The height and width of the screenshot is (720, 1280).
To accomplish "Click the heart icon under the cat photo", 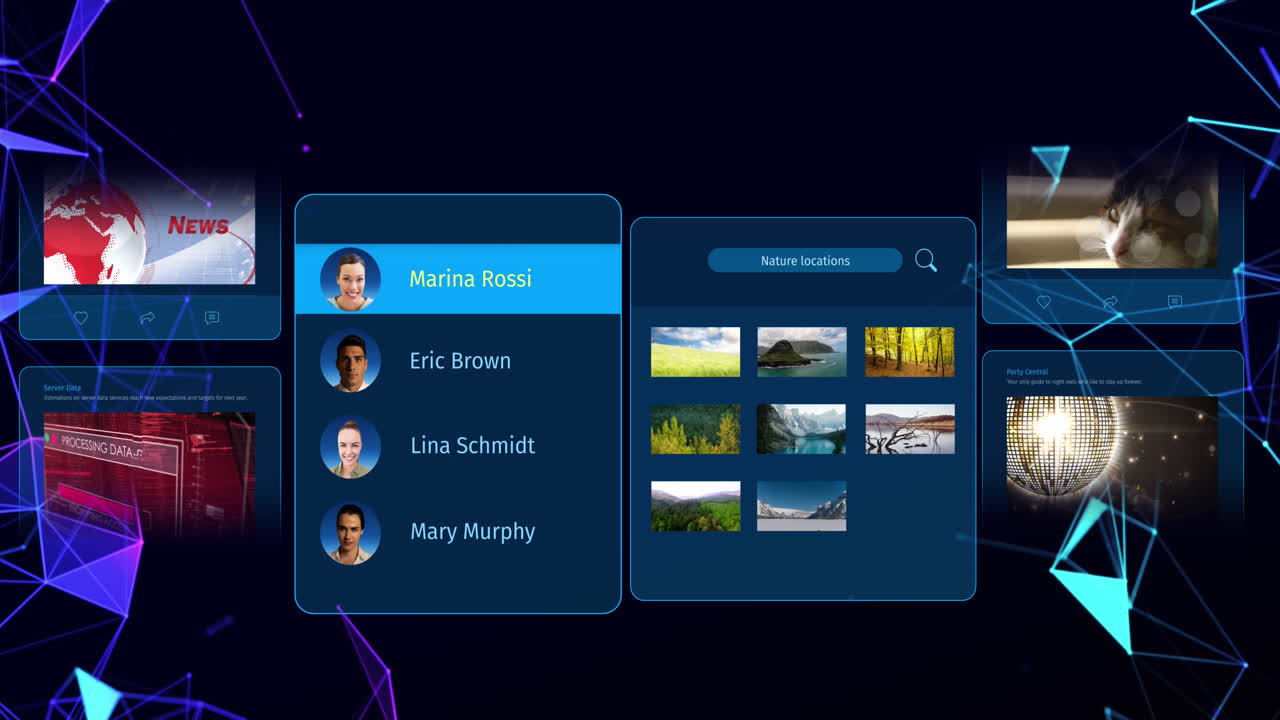I will [1043, 302].
